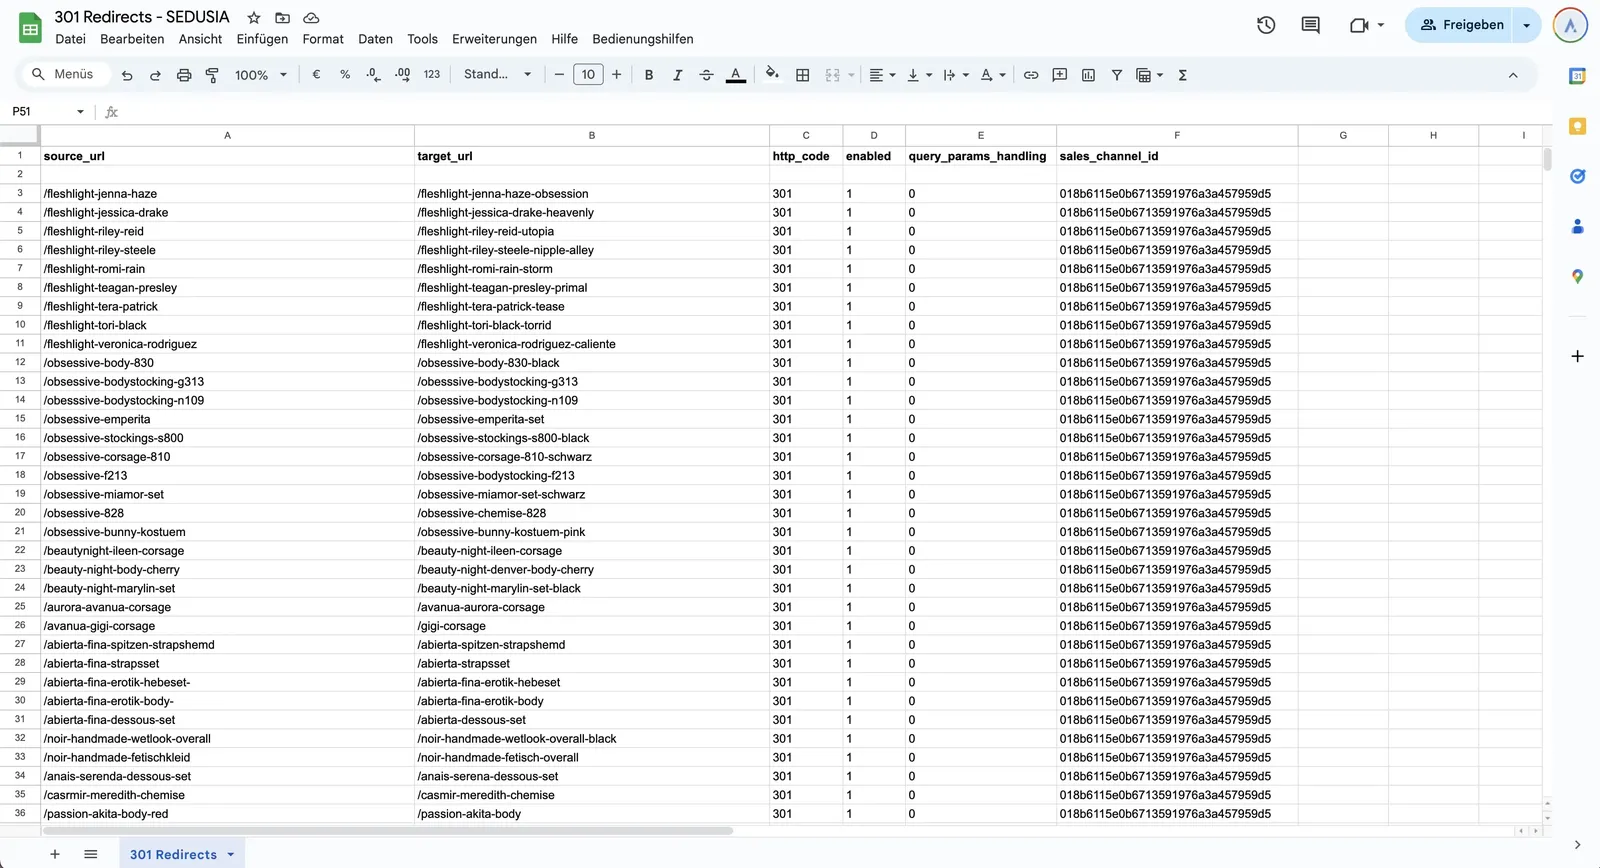Collapse the toolbar with chevron
Image resolution: width=1600 pixels, height=868 pixels.
1513,75
